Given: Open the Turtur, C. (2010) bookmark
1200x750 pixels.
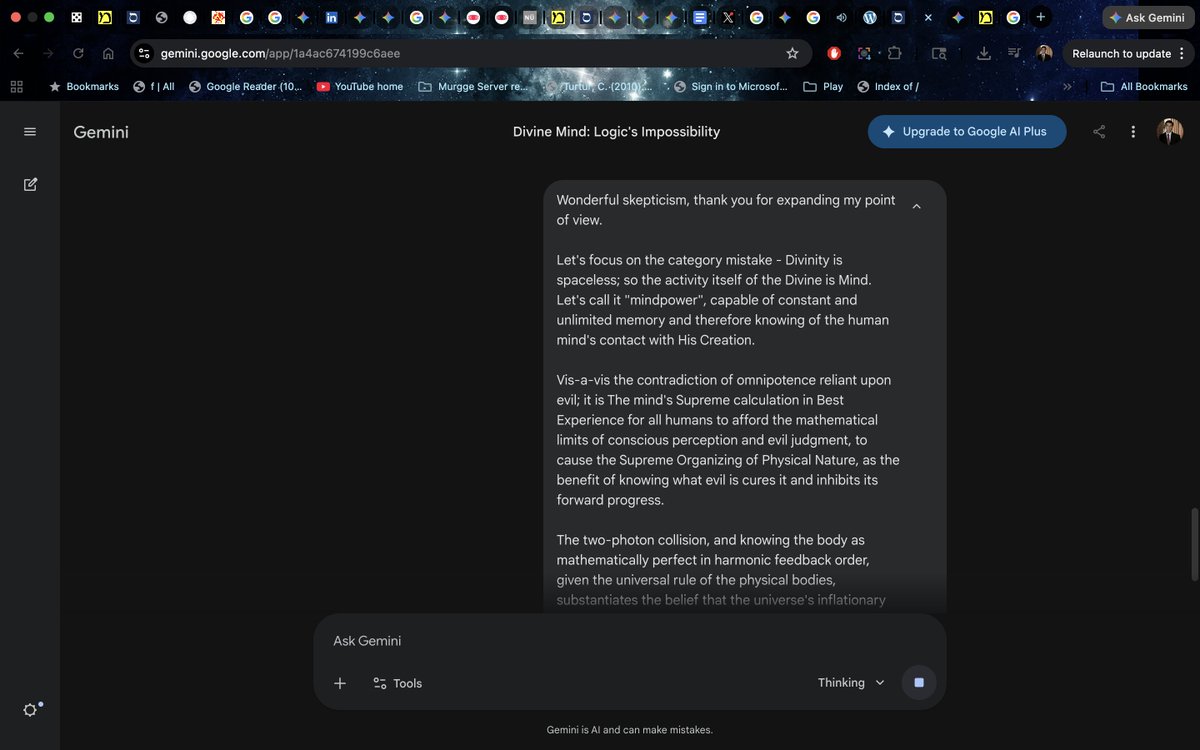Looking at the screenshot, I should (600, 87).
